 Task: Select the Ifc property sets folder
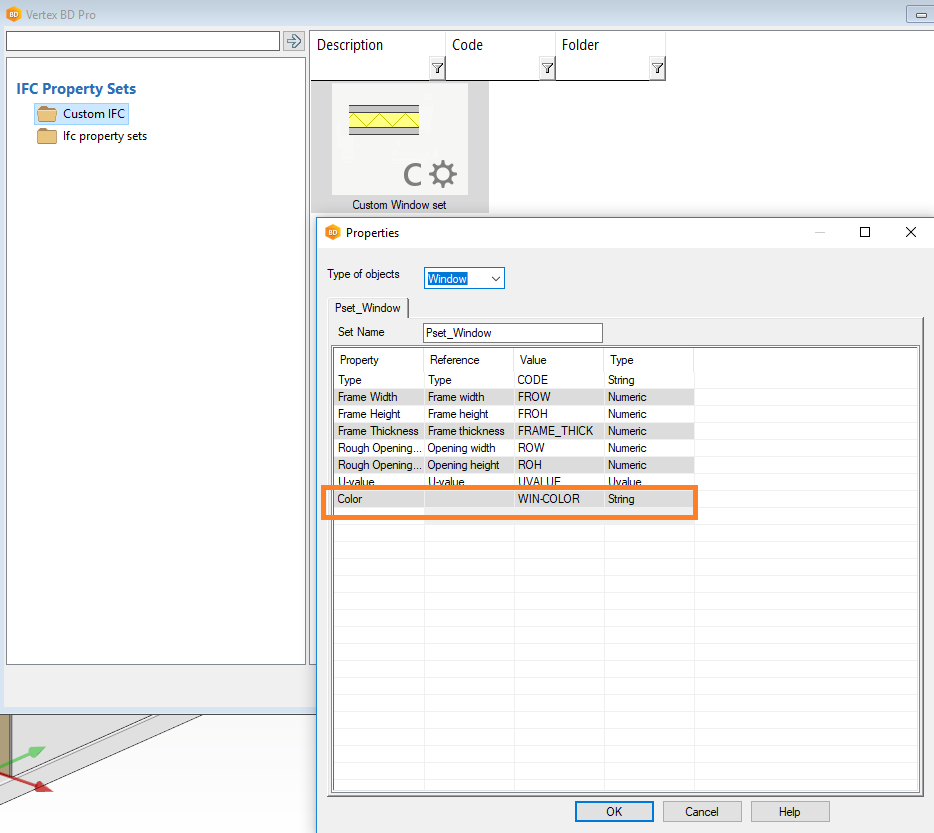pyautogui.click(x=104, y=136)
